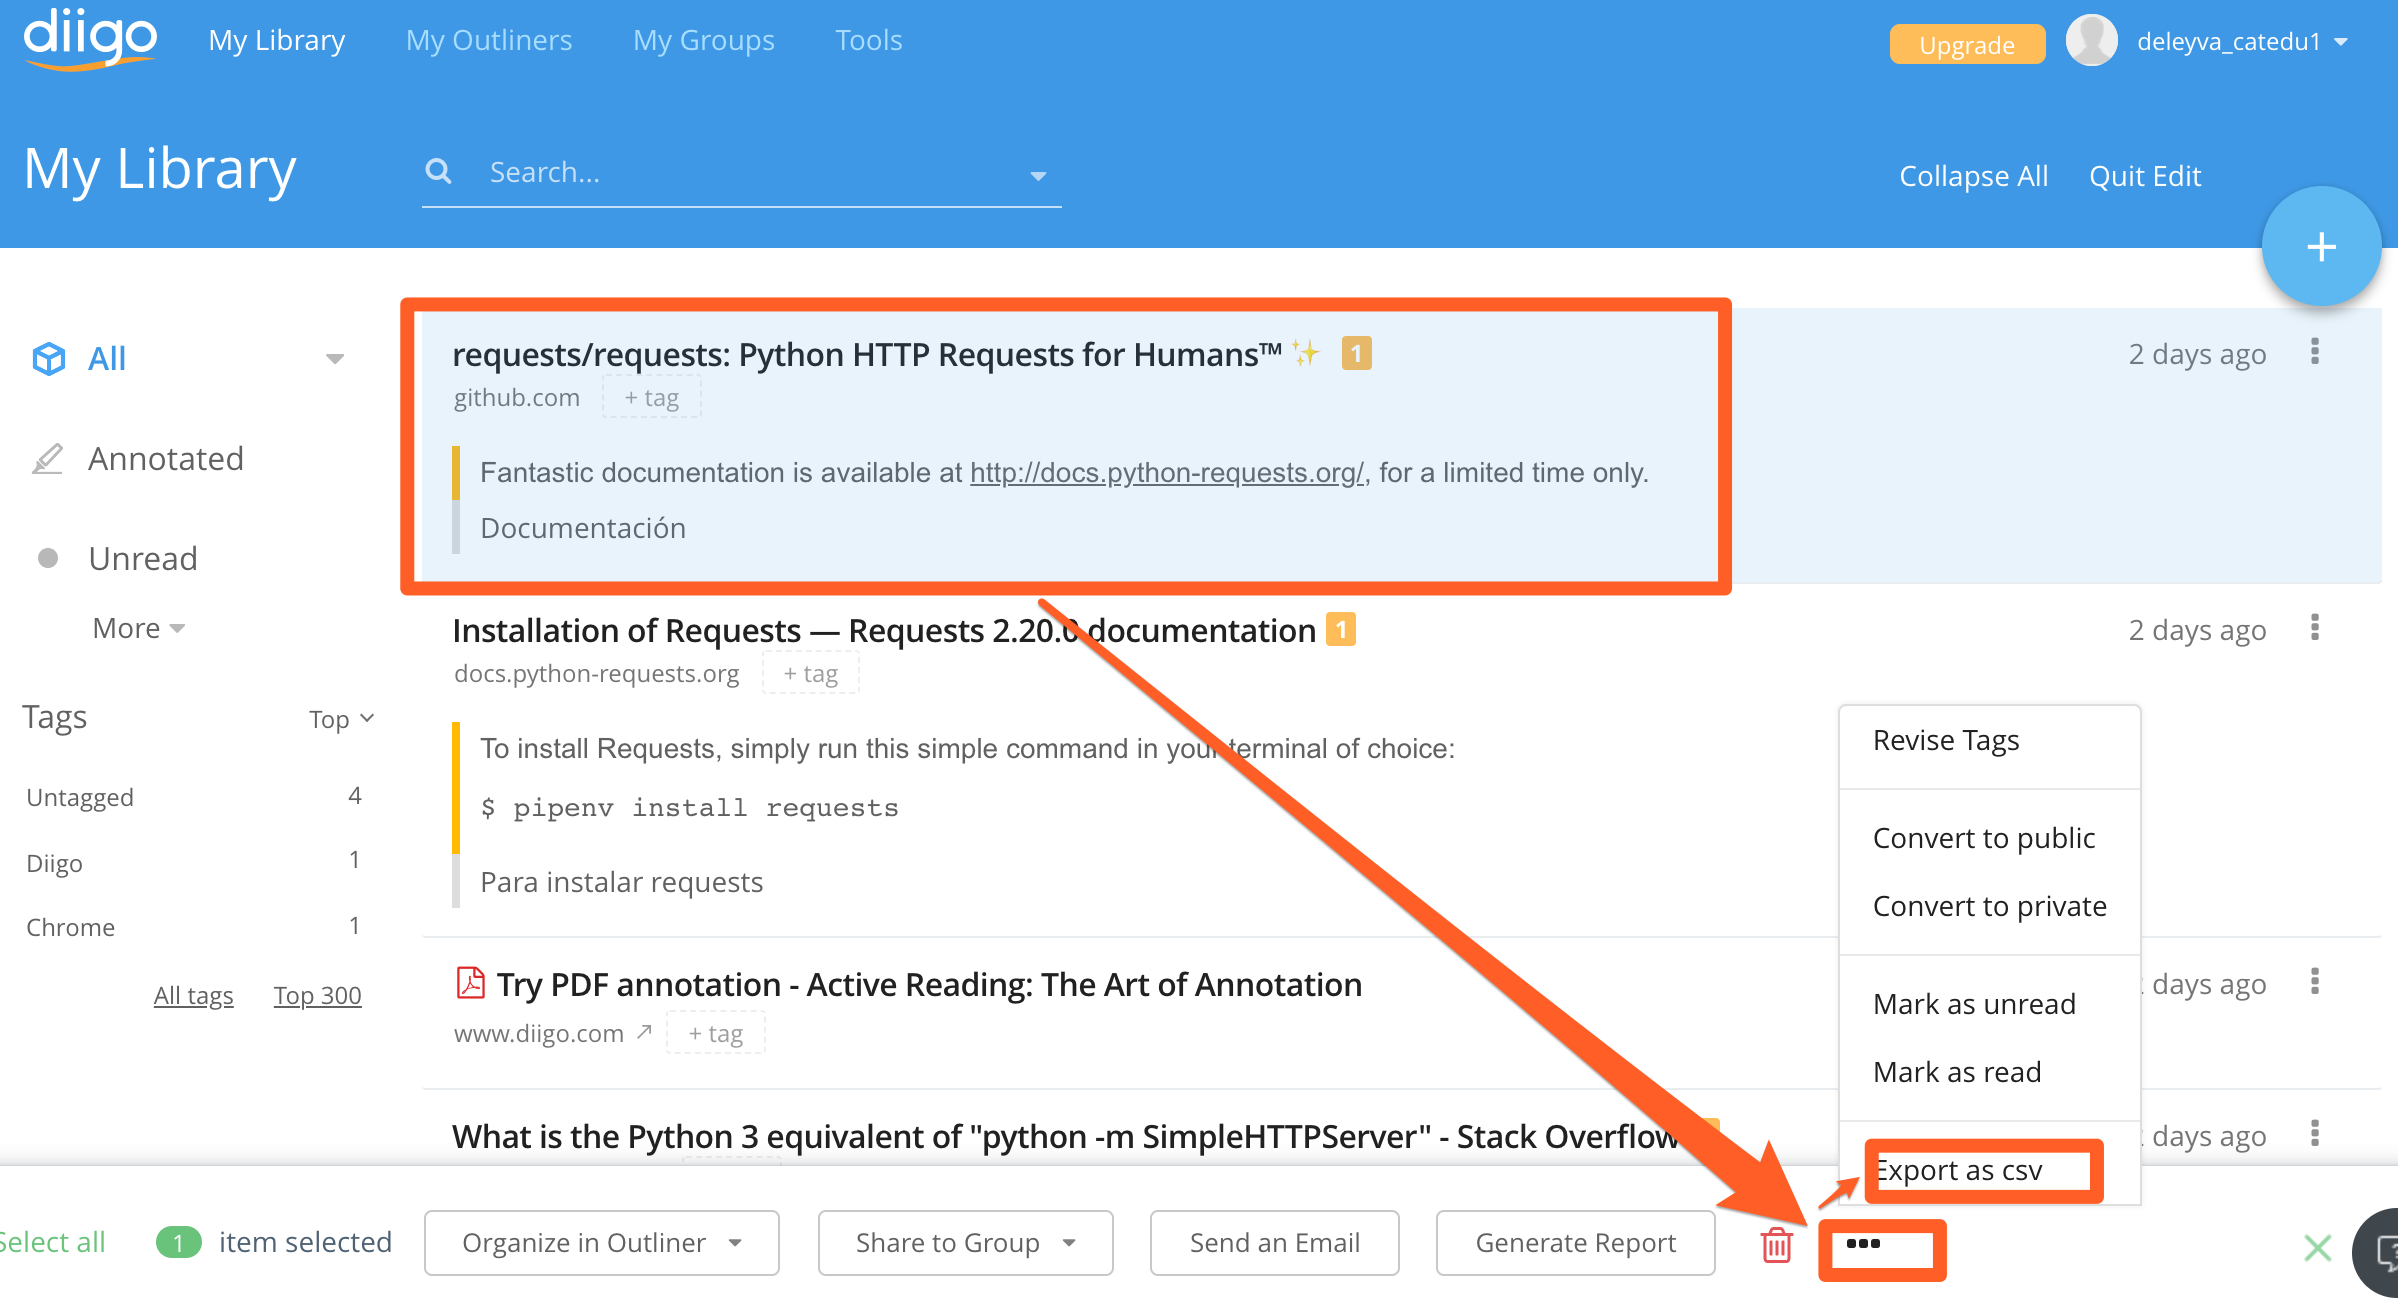Open the Share to Group dropdown
Image resolution: width=2398 pixels, height=1306 pixels.
[x=965, y=1243]
